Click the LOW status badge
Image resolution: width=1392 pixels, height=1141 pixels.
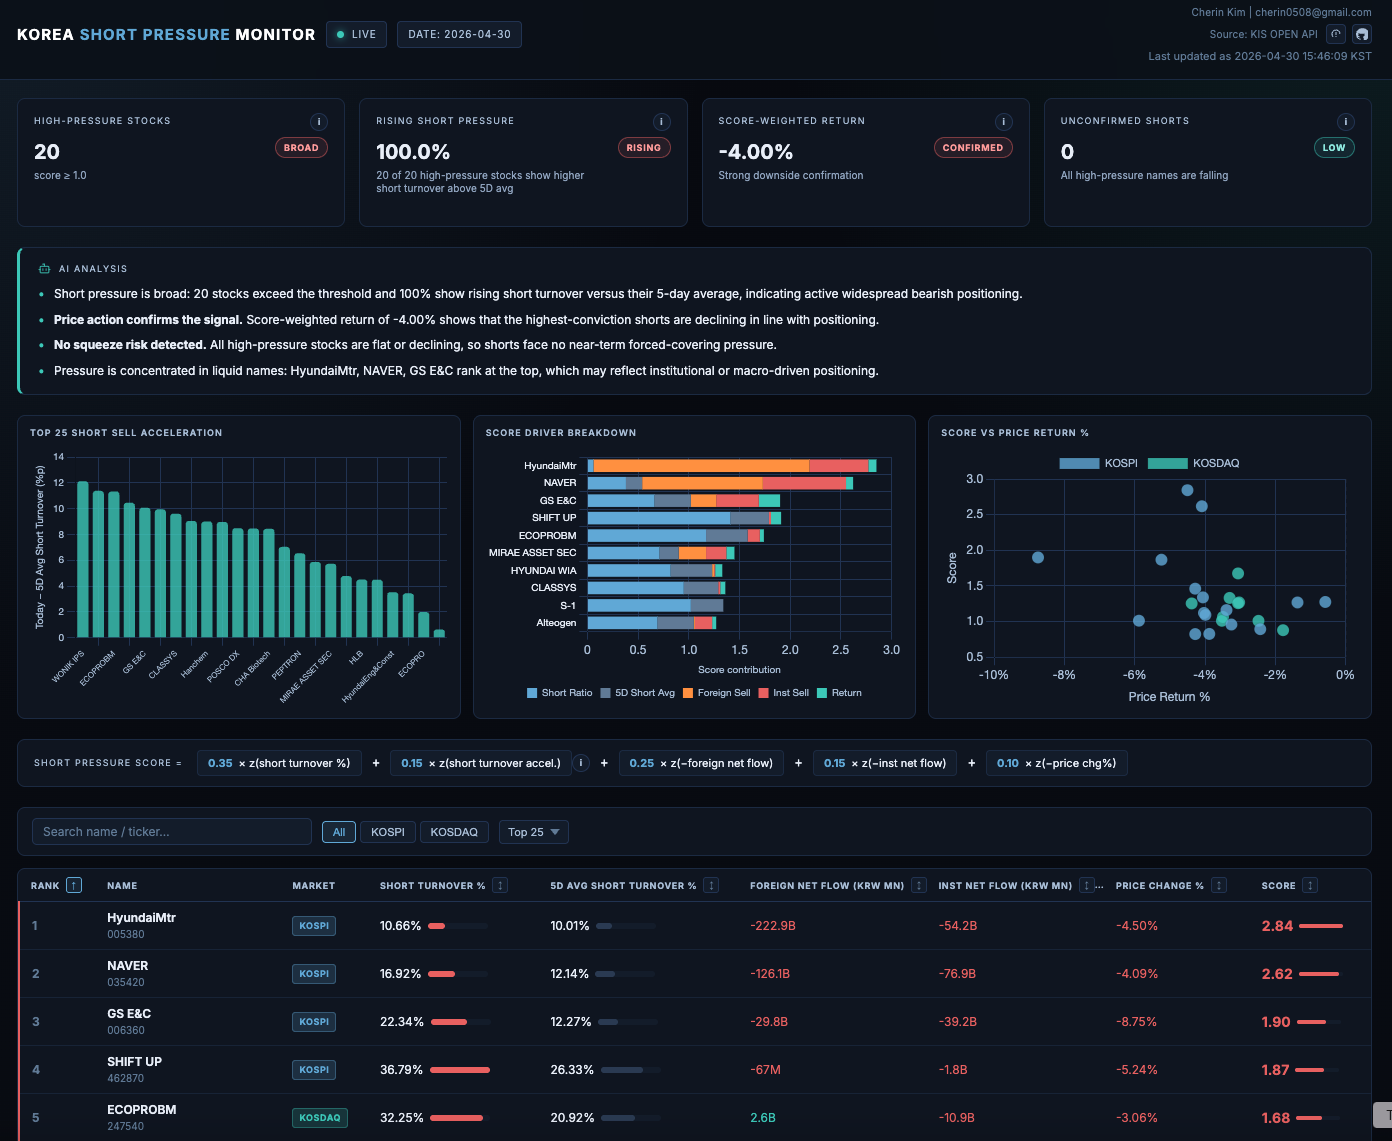1334,148
